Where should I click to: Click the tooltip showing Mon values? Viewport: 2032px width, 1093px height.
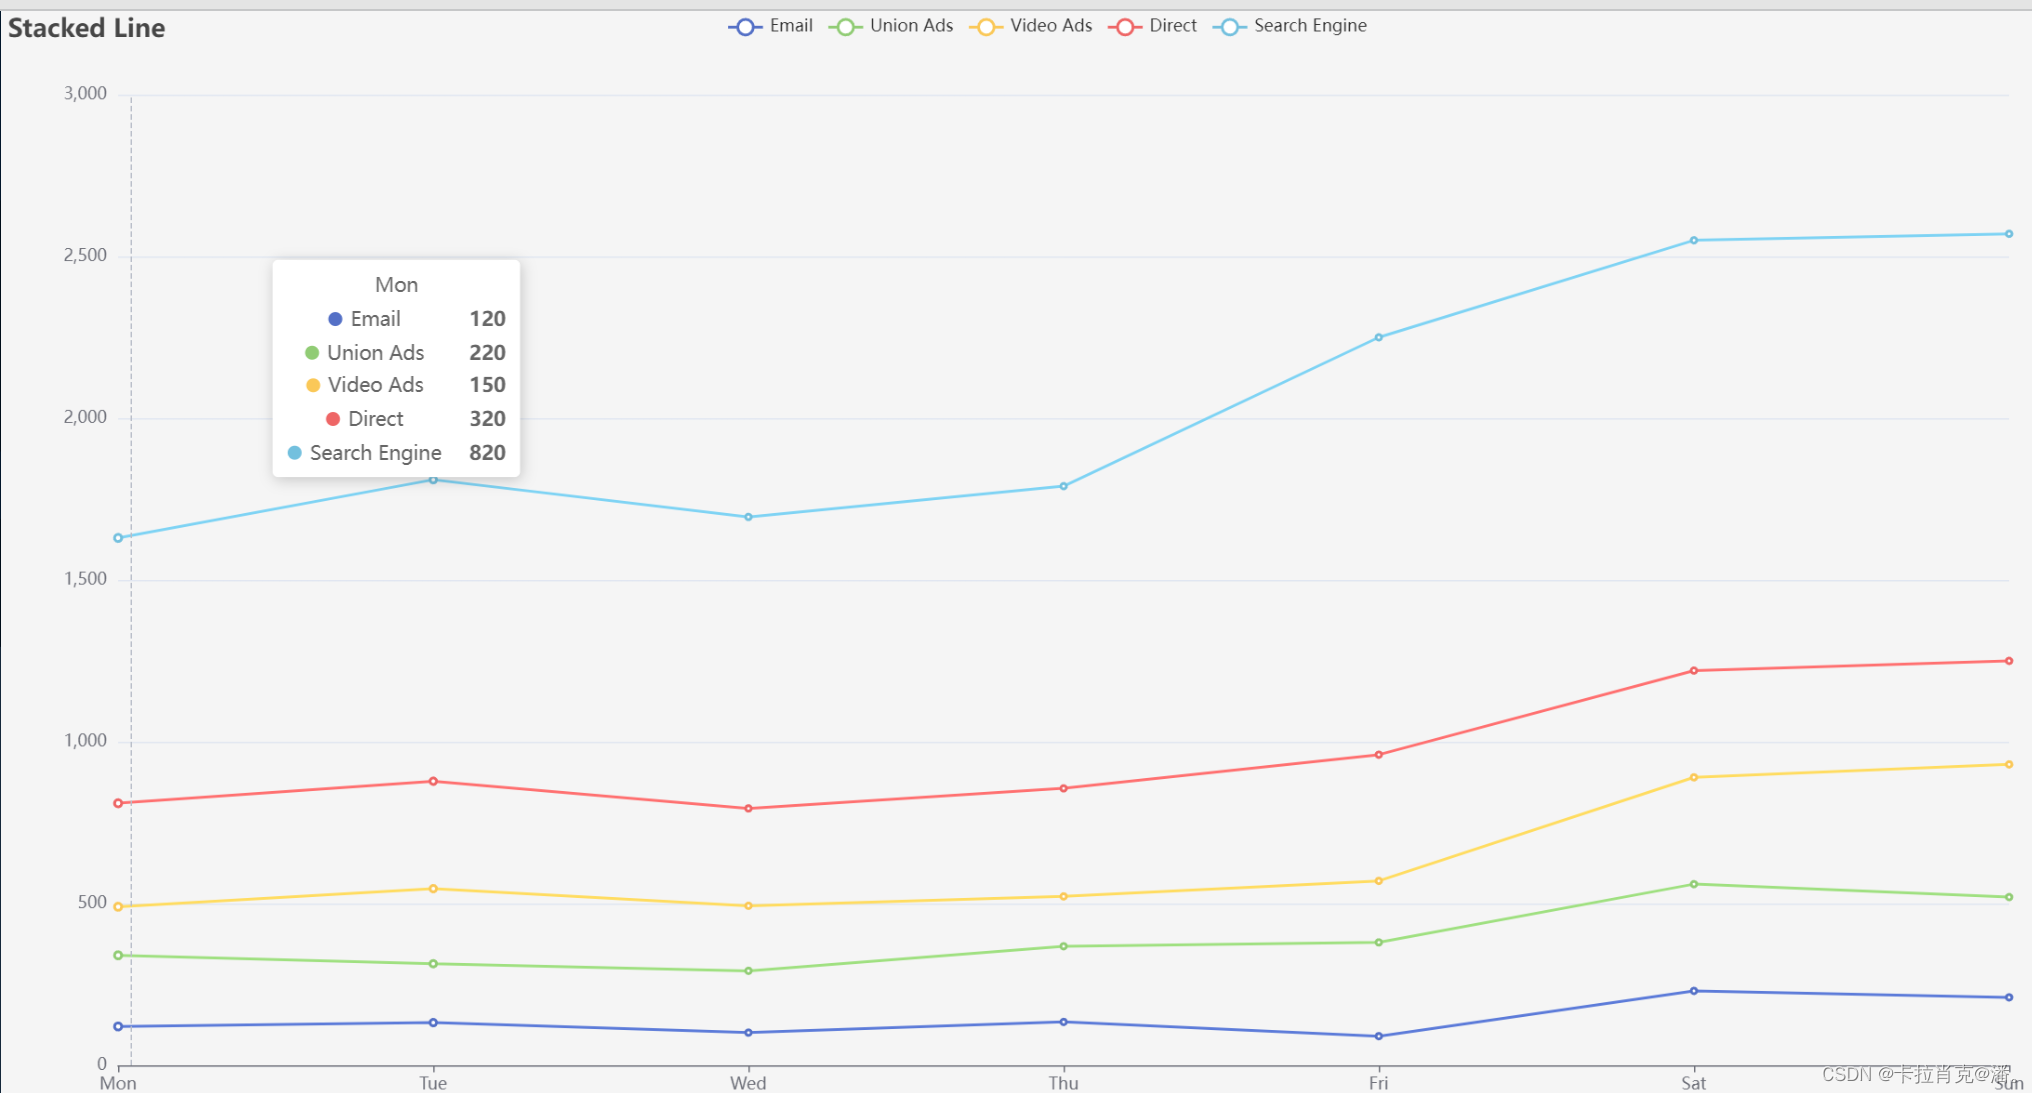396,368
